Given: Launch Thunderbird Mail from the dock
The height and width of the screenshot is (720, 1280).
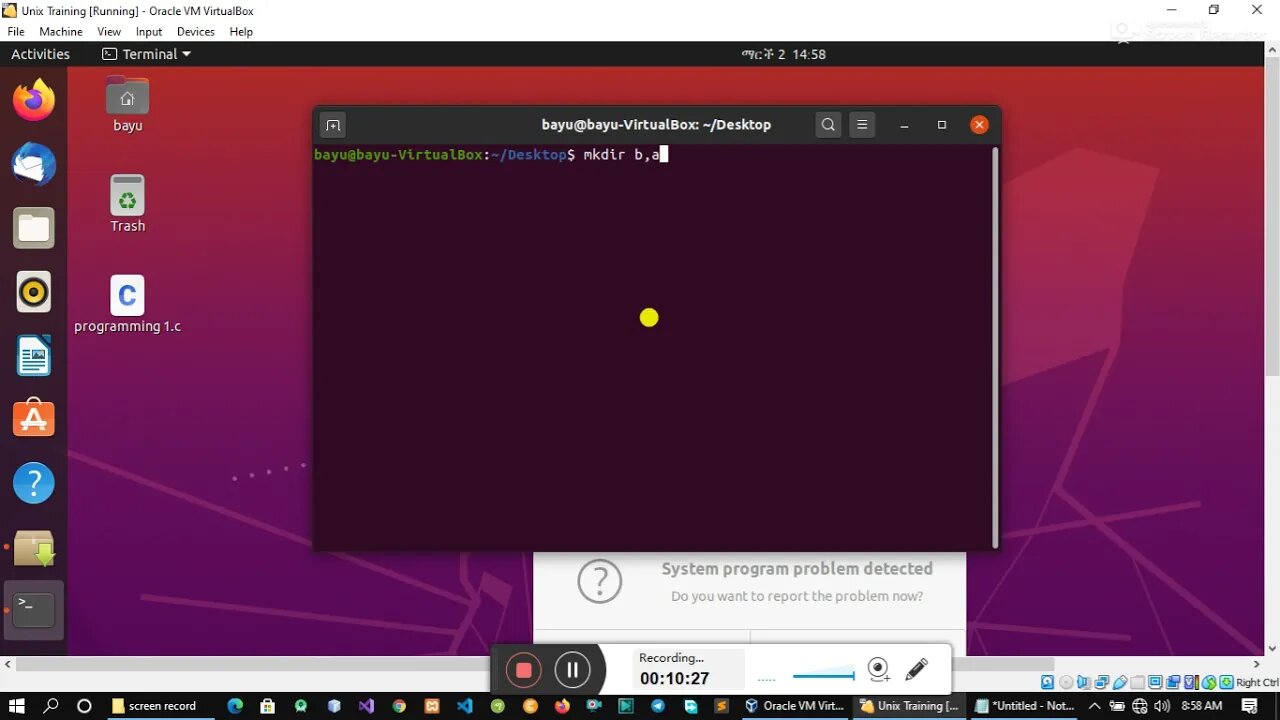Looking at the screenshot, I should click(x=34, y=165).
